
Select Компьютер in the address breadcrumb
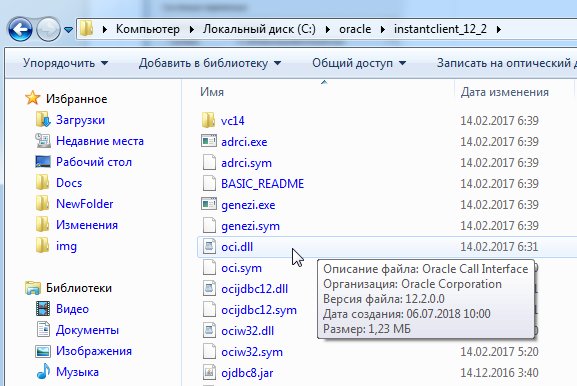[x=148, y=29]
